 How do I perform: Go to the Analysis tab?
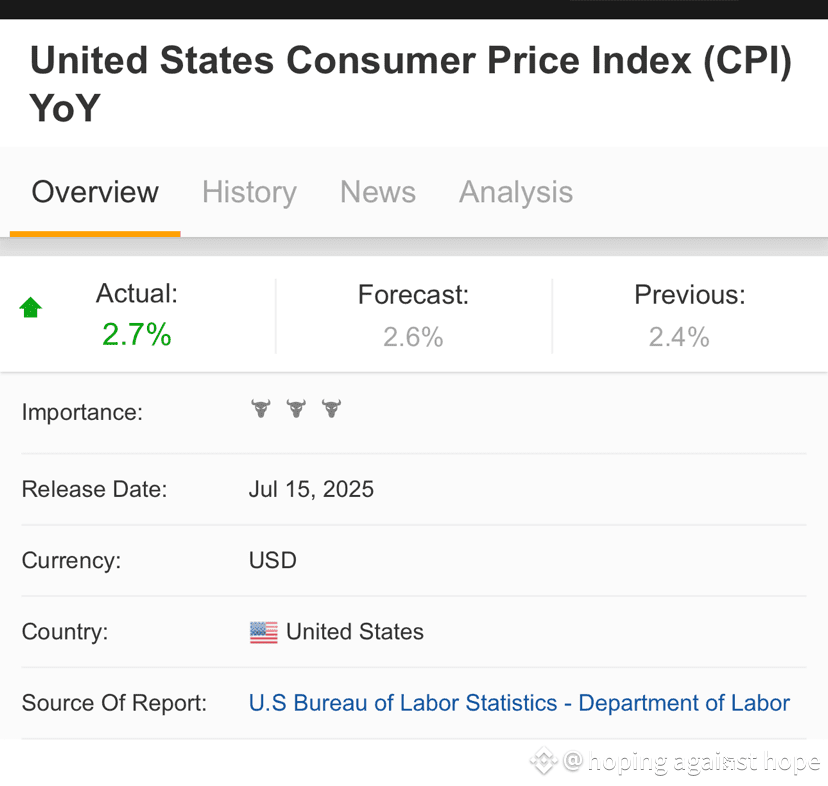pyautogui.click(x=516, y=192)
